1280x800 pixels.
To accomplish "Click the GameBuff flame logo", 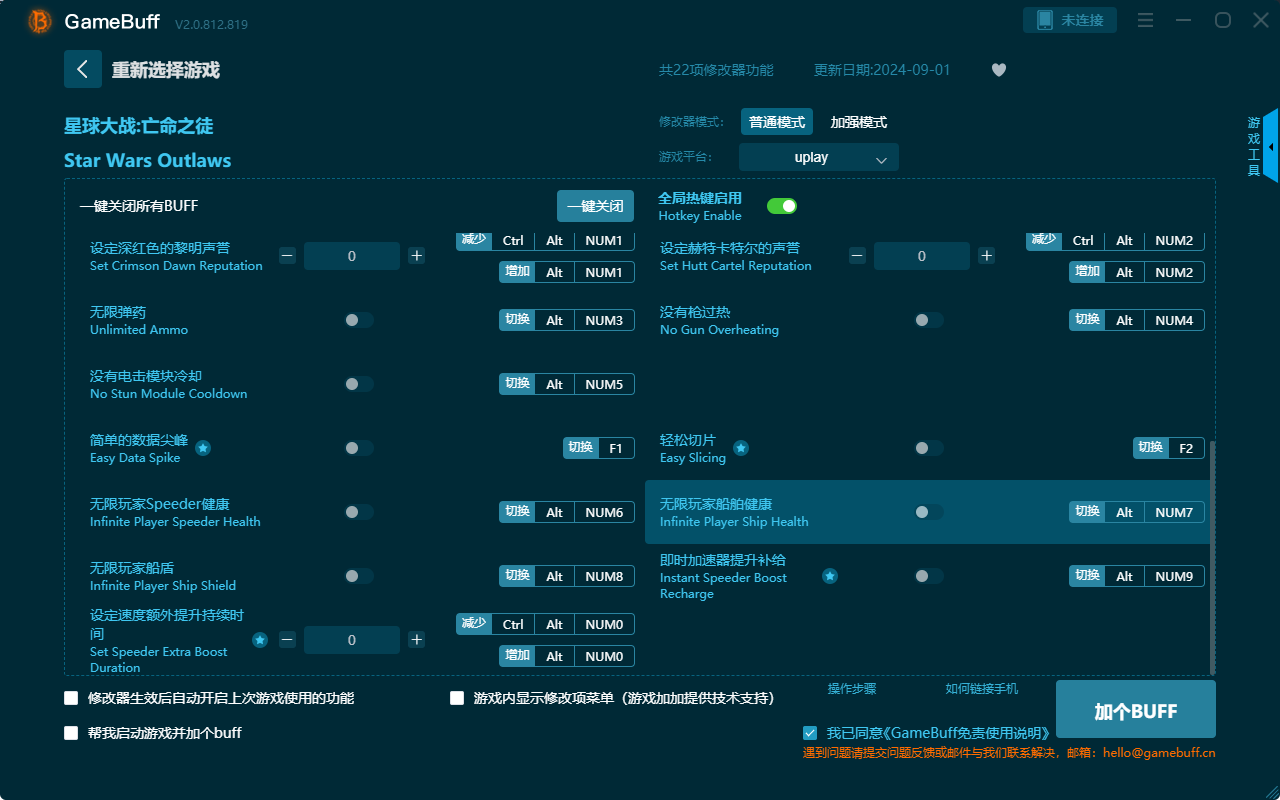I will (38, 21).
